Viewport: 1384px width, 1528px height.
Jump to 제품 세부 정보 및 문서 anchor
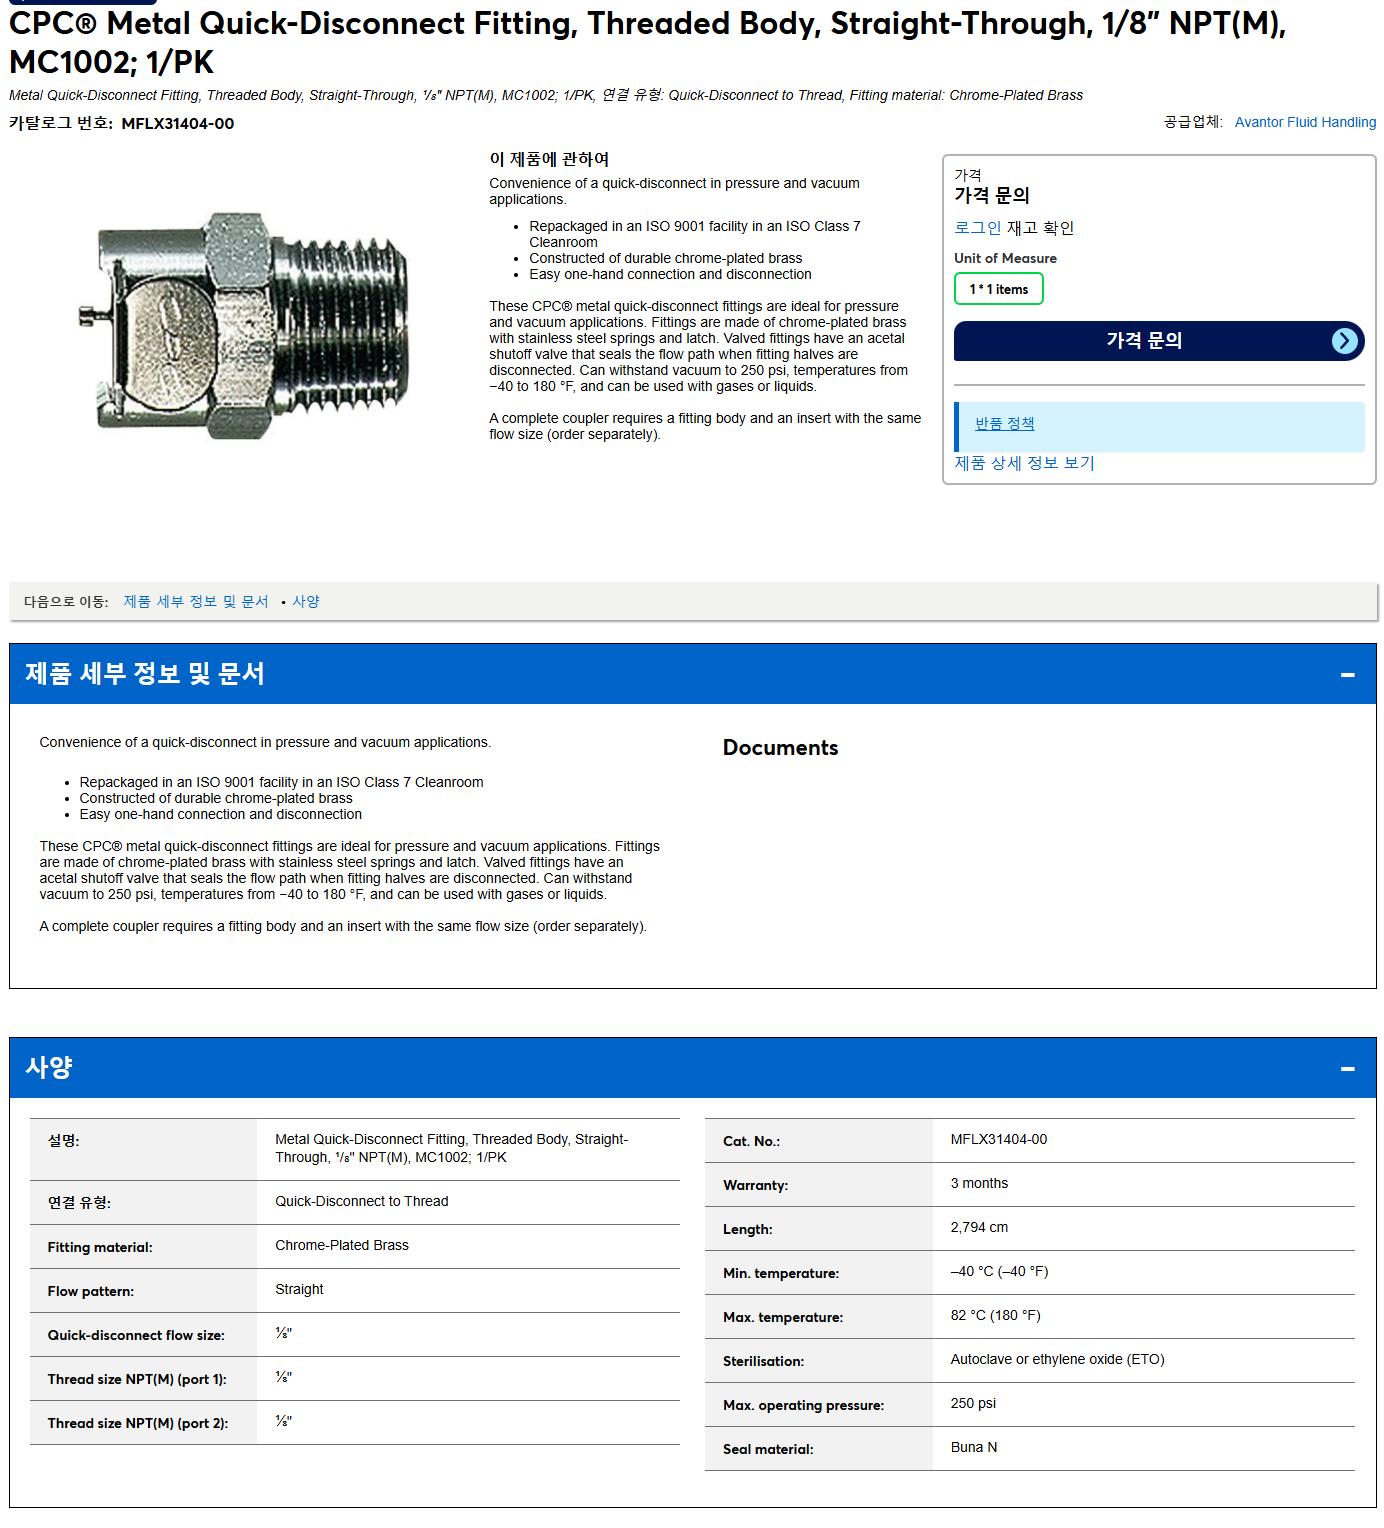pyautogui.click(x=196, y=601)
